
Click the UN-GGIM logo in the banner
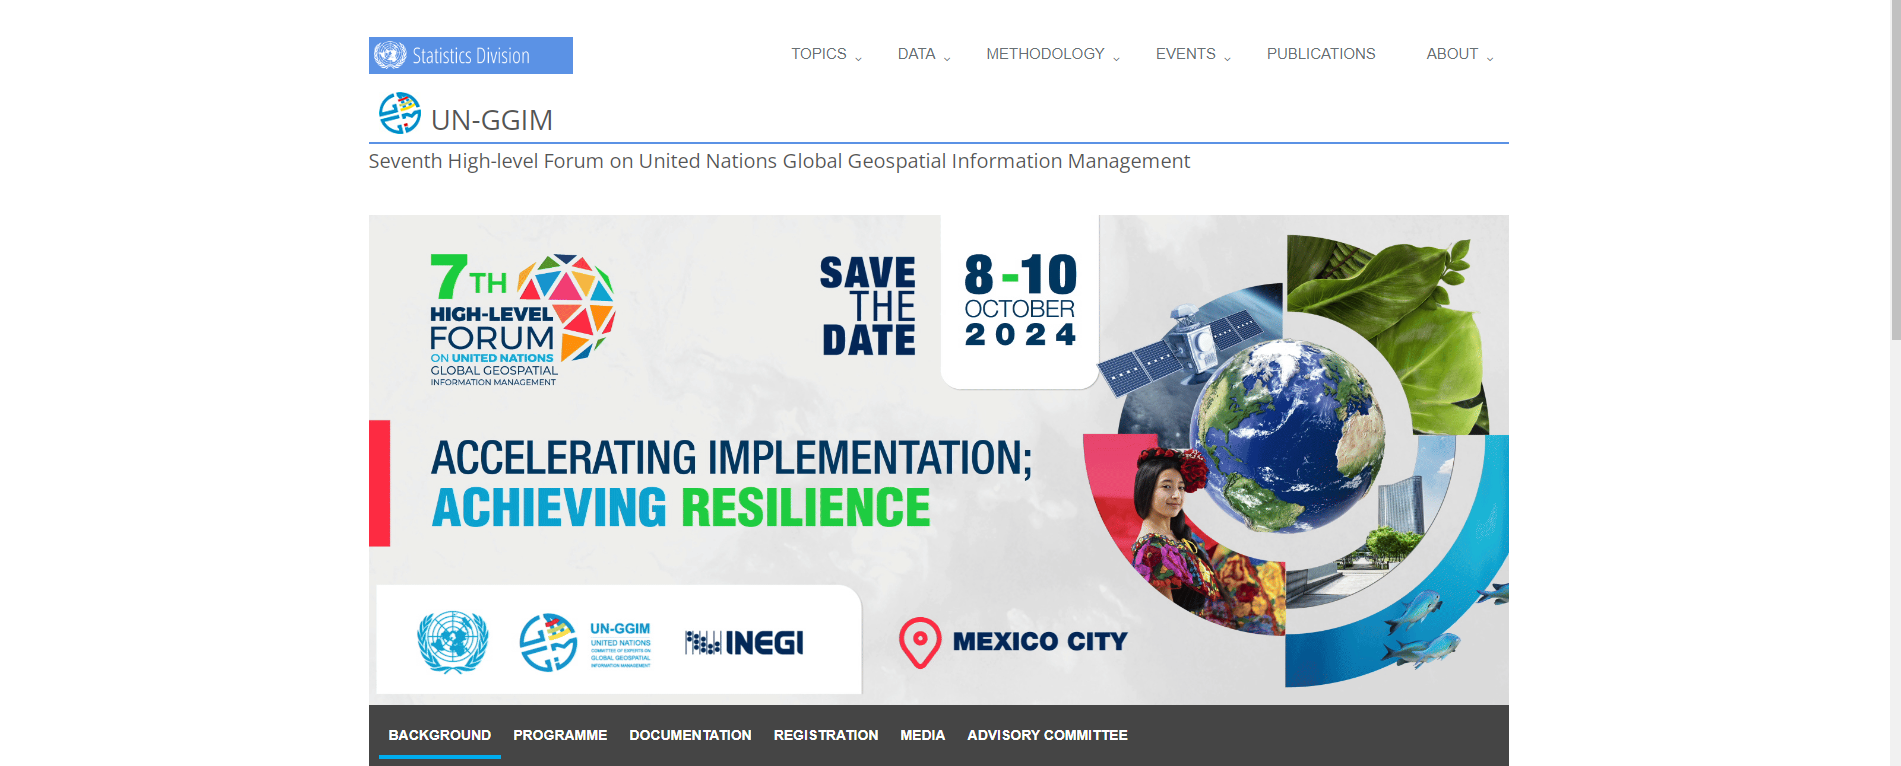coord(585,643)
